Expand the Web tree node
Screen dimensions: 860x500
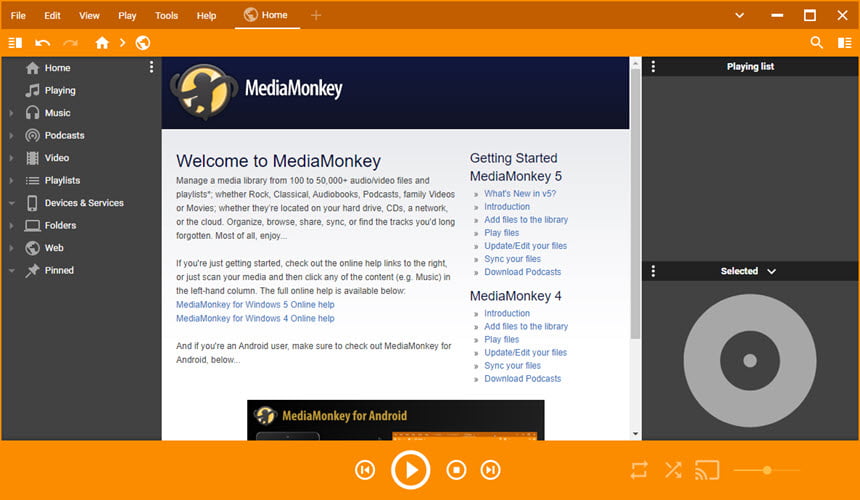click(11, 248)
